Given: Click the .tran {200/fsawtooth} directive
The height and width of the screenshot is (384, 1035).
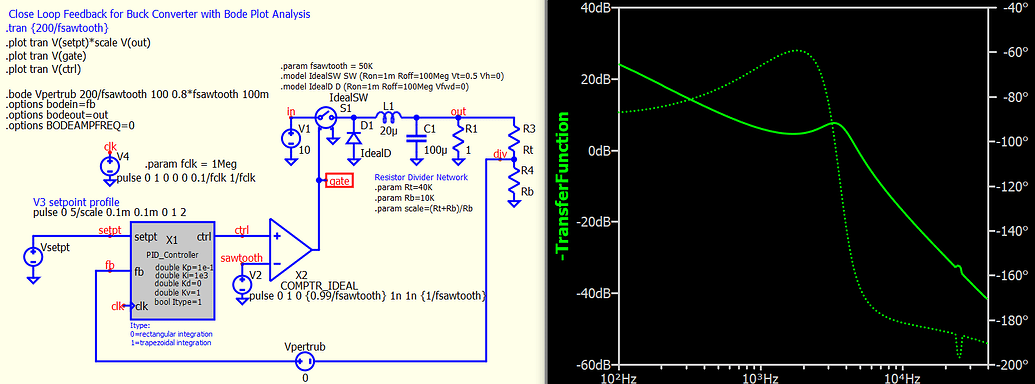Looking at the screenshot, I should point(57,28).
